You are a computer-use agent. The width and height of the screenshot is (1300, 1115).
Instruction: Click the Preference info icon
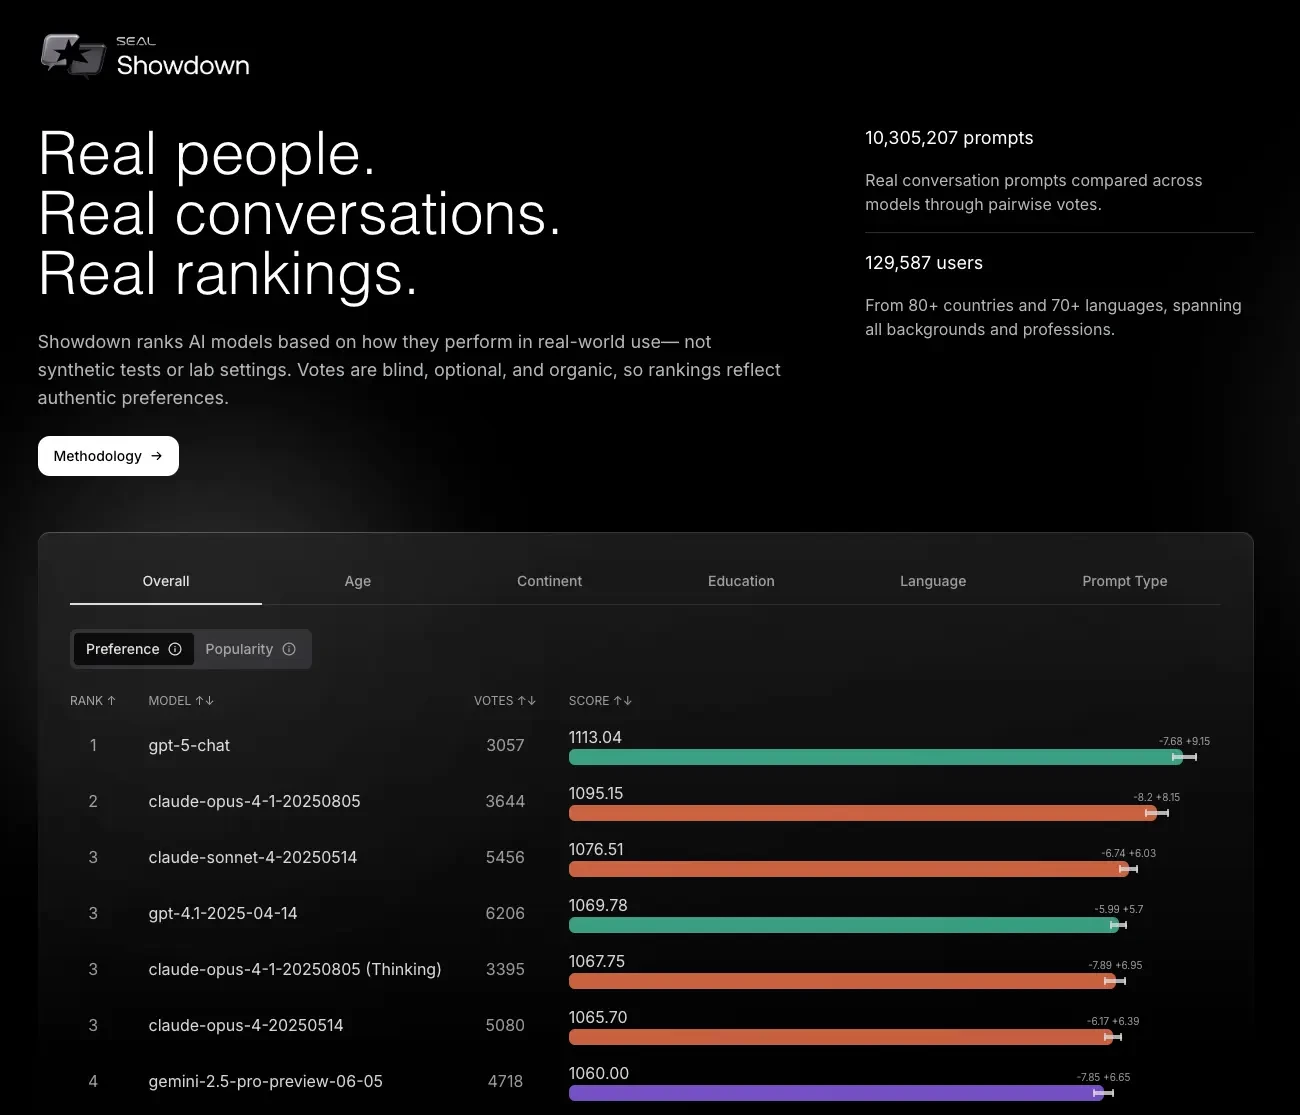(175, 649)
